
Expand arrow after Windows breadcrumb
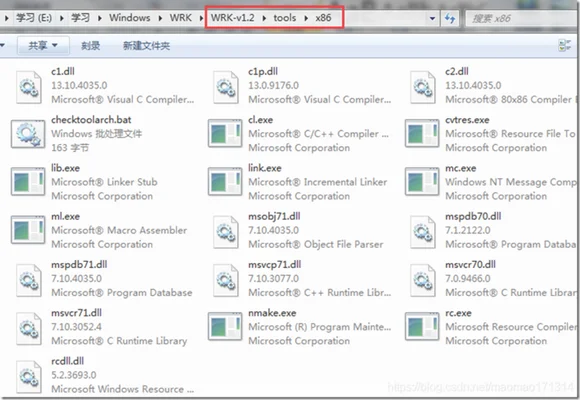point(160,18)
